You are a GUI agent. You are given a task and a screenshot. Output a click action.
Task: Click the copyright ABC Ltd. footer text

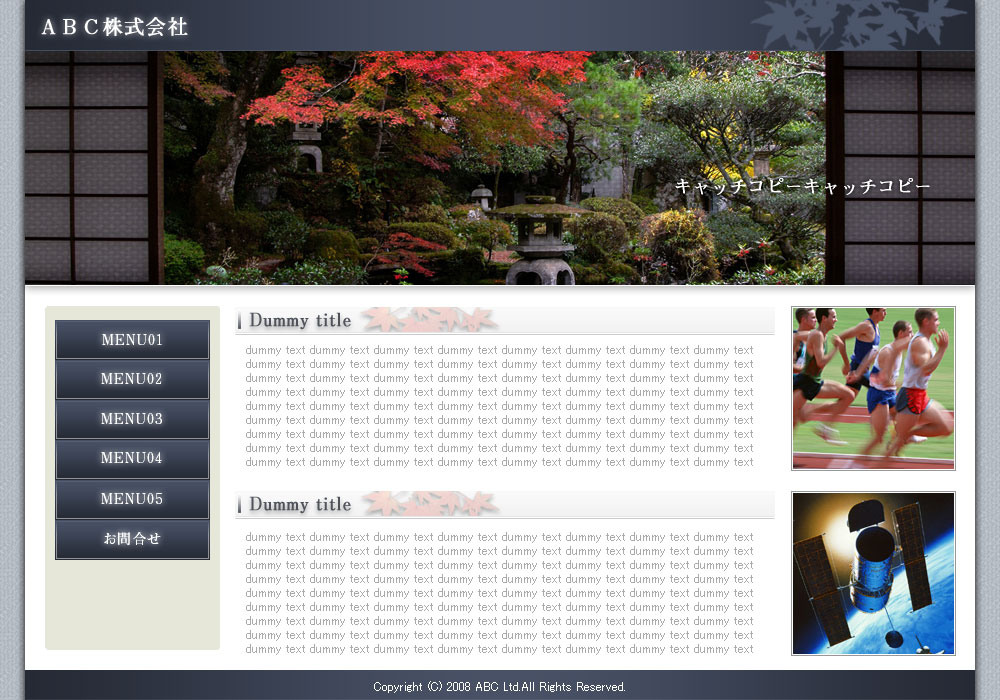pyautogui.click(x=499, y=687)
